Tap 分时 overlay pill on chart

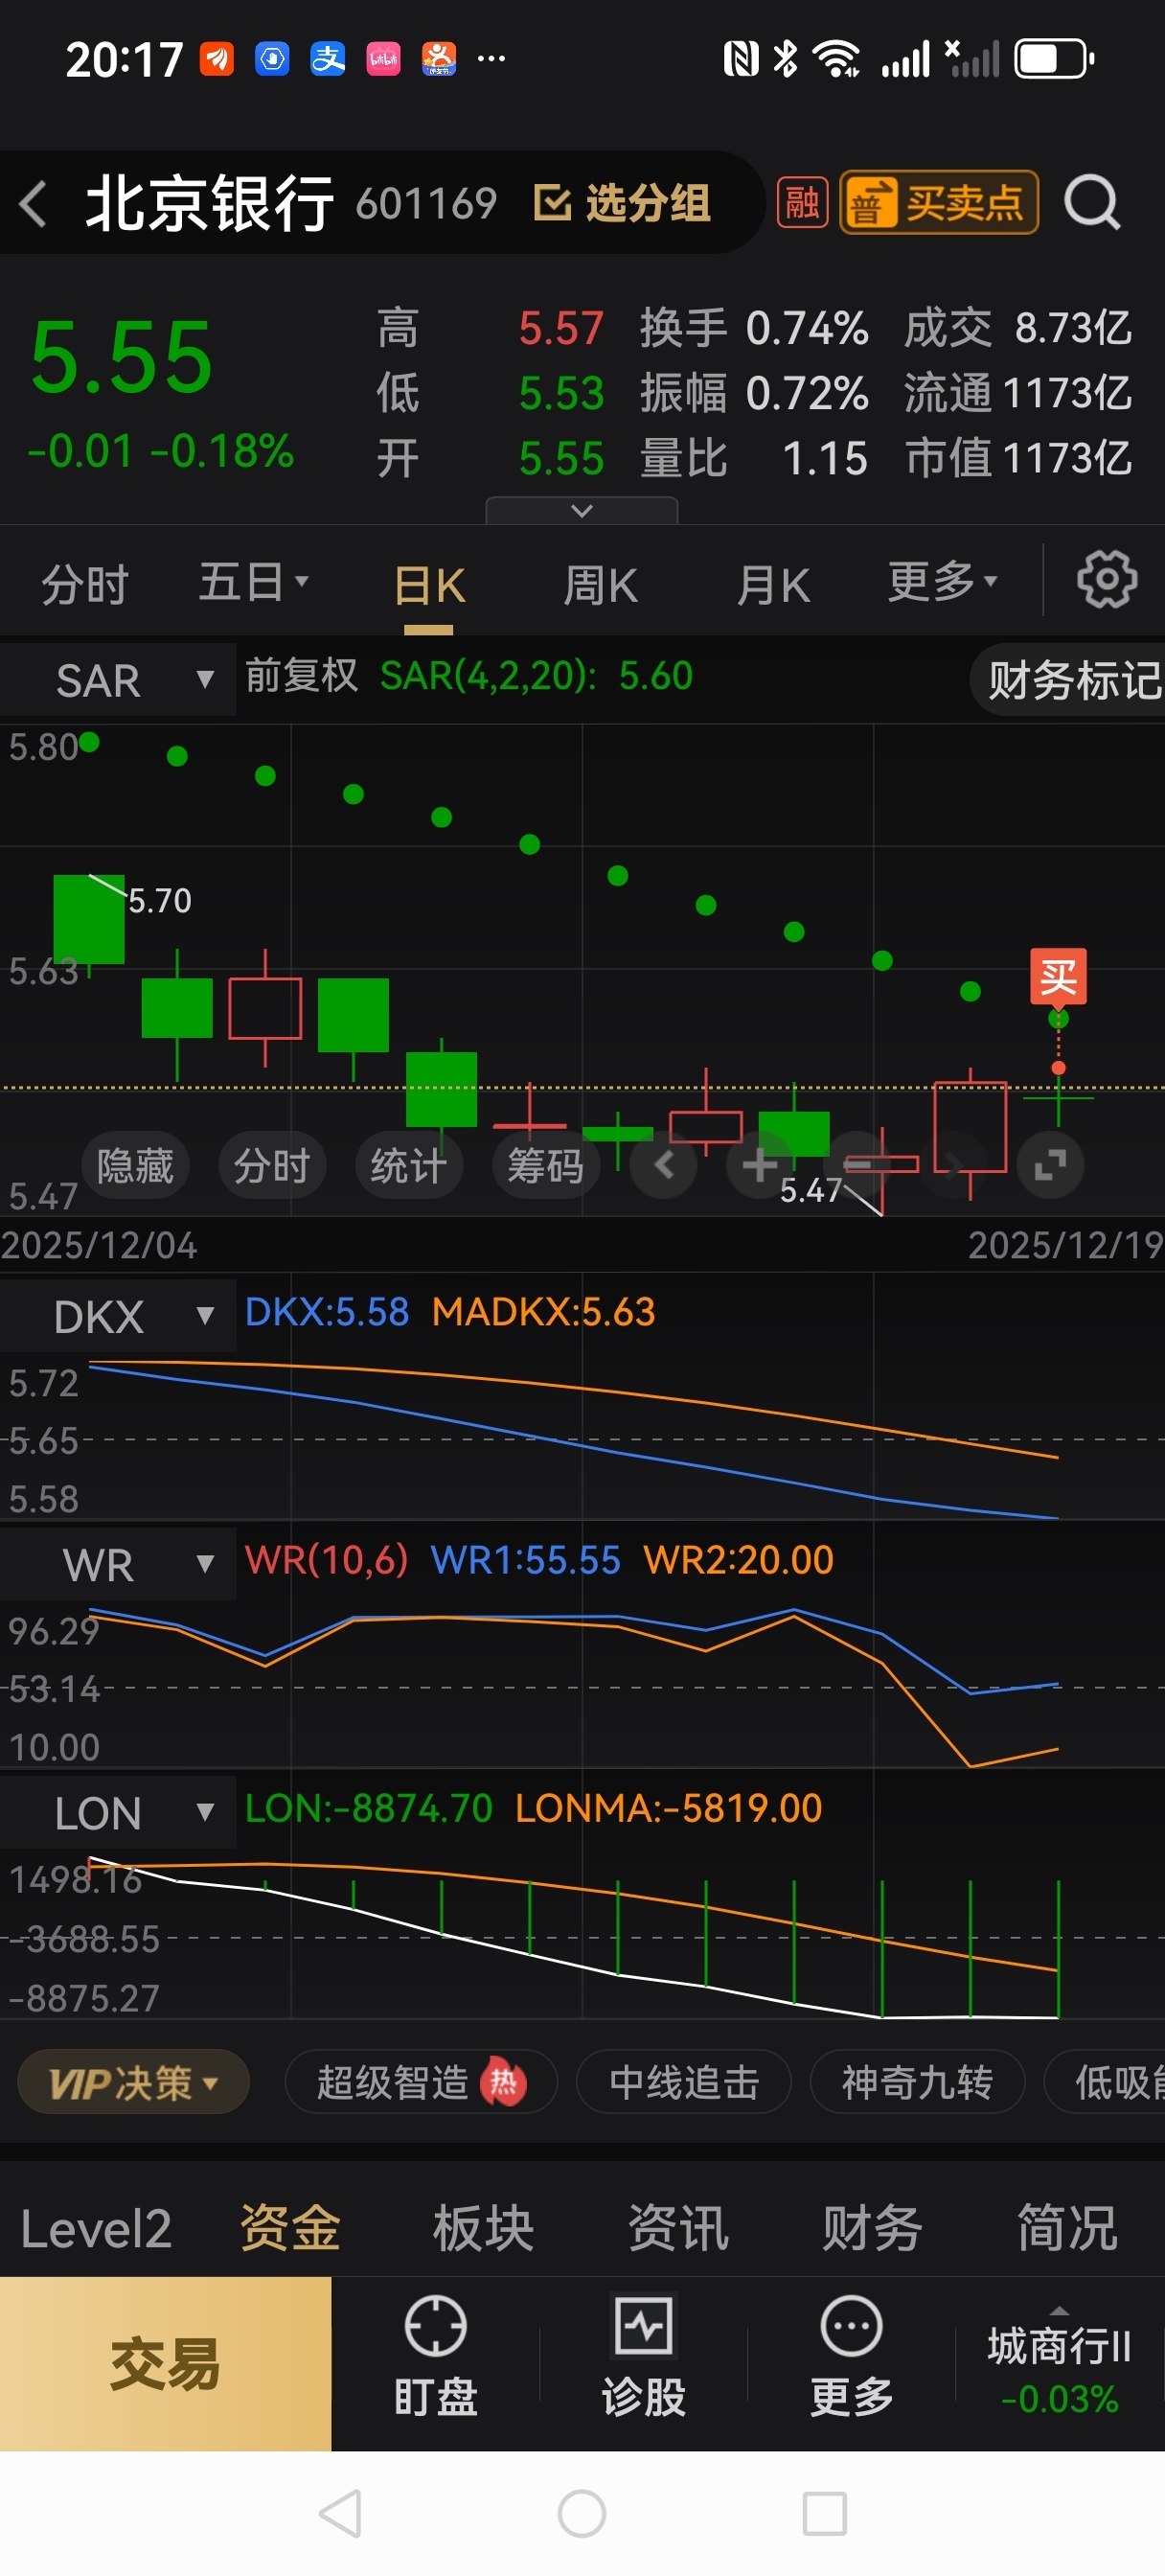pyautogui.click(x=272, y=1166)
